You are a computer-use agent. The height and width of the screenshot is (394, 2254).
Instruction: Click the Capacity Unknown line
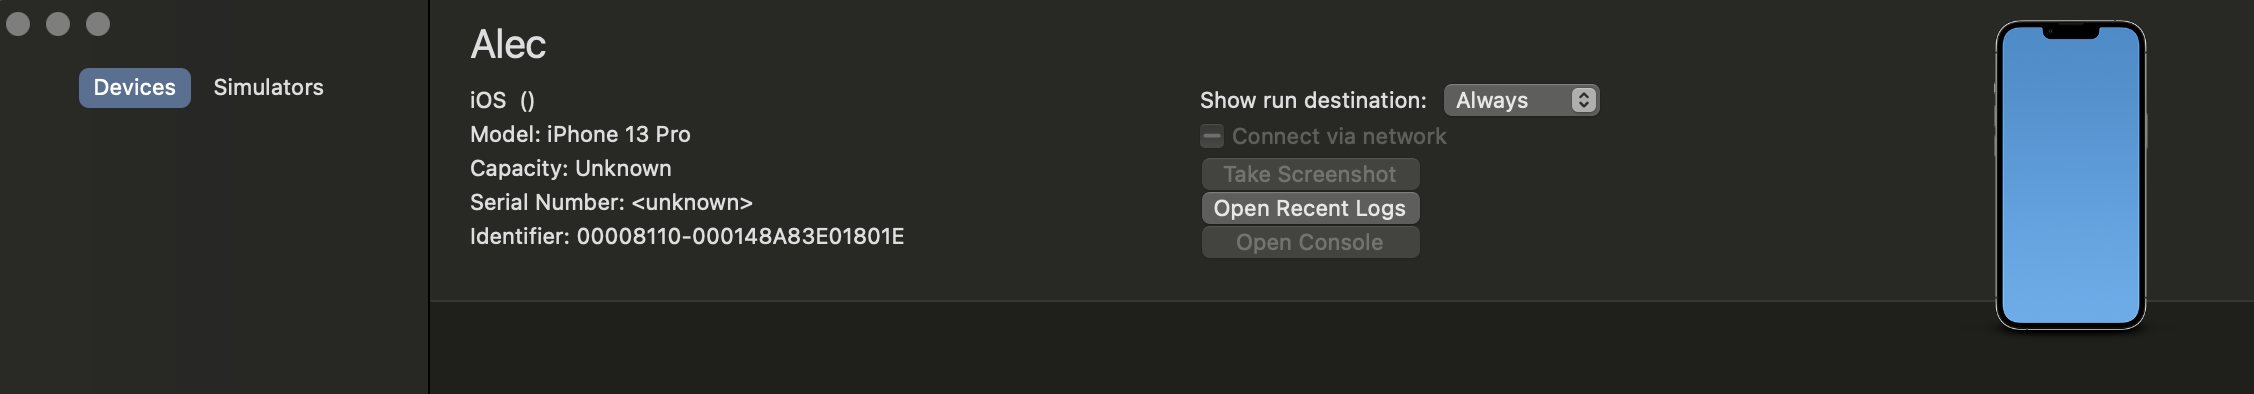[x=571, y=168]
